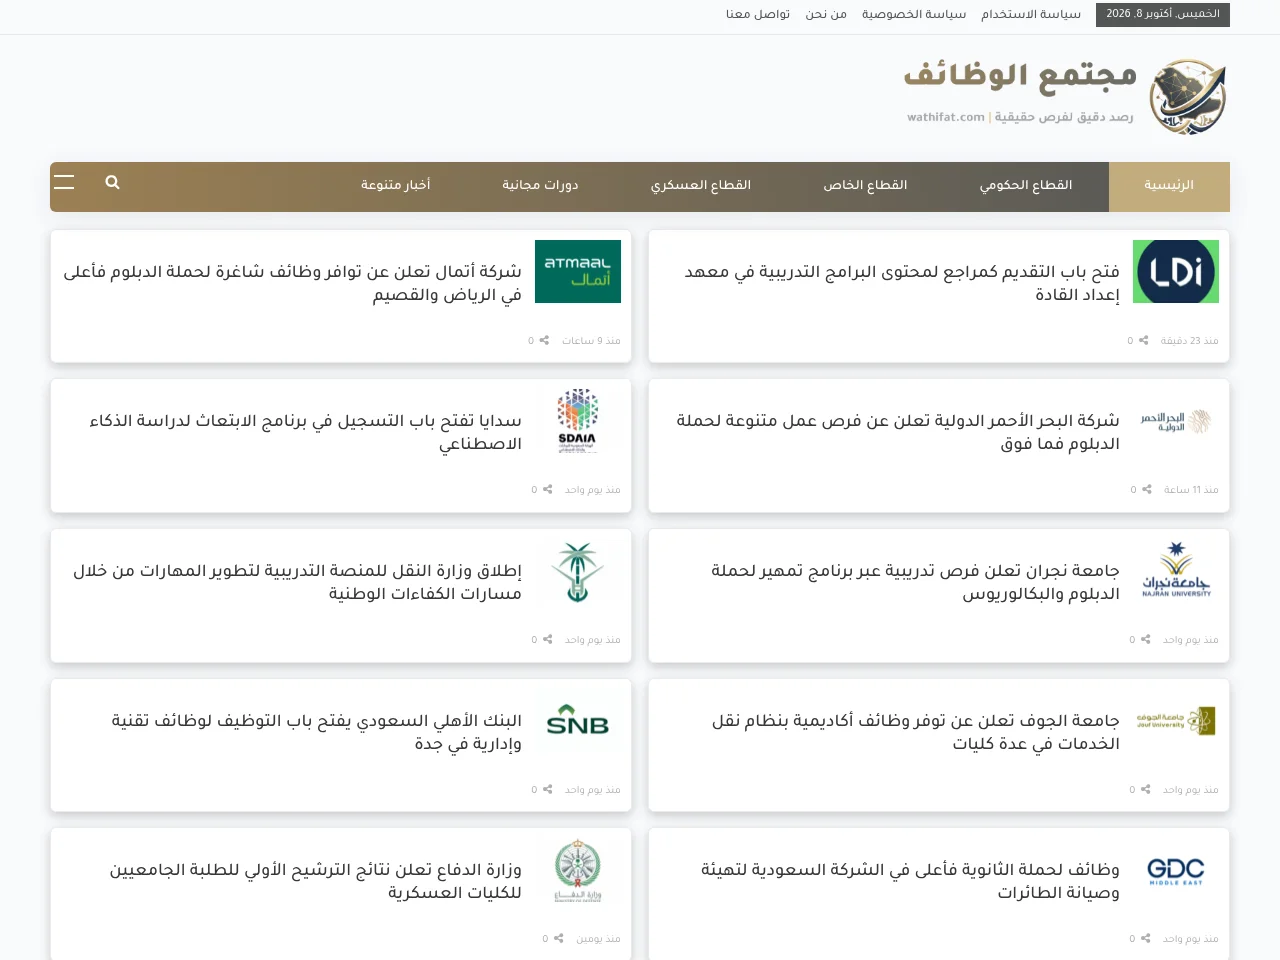The height and width of the screenshot is (960, 1280).
Task: Share the Ministry of Transport article
Action: [547, 639]
